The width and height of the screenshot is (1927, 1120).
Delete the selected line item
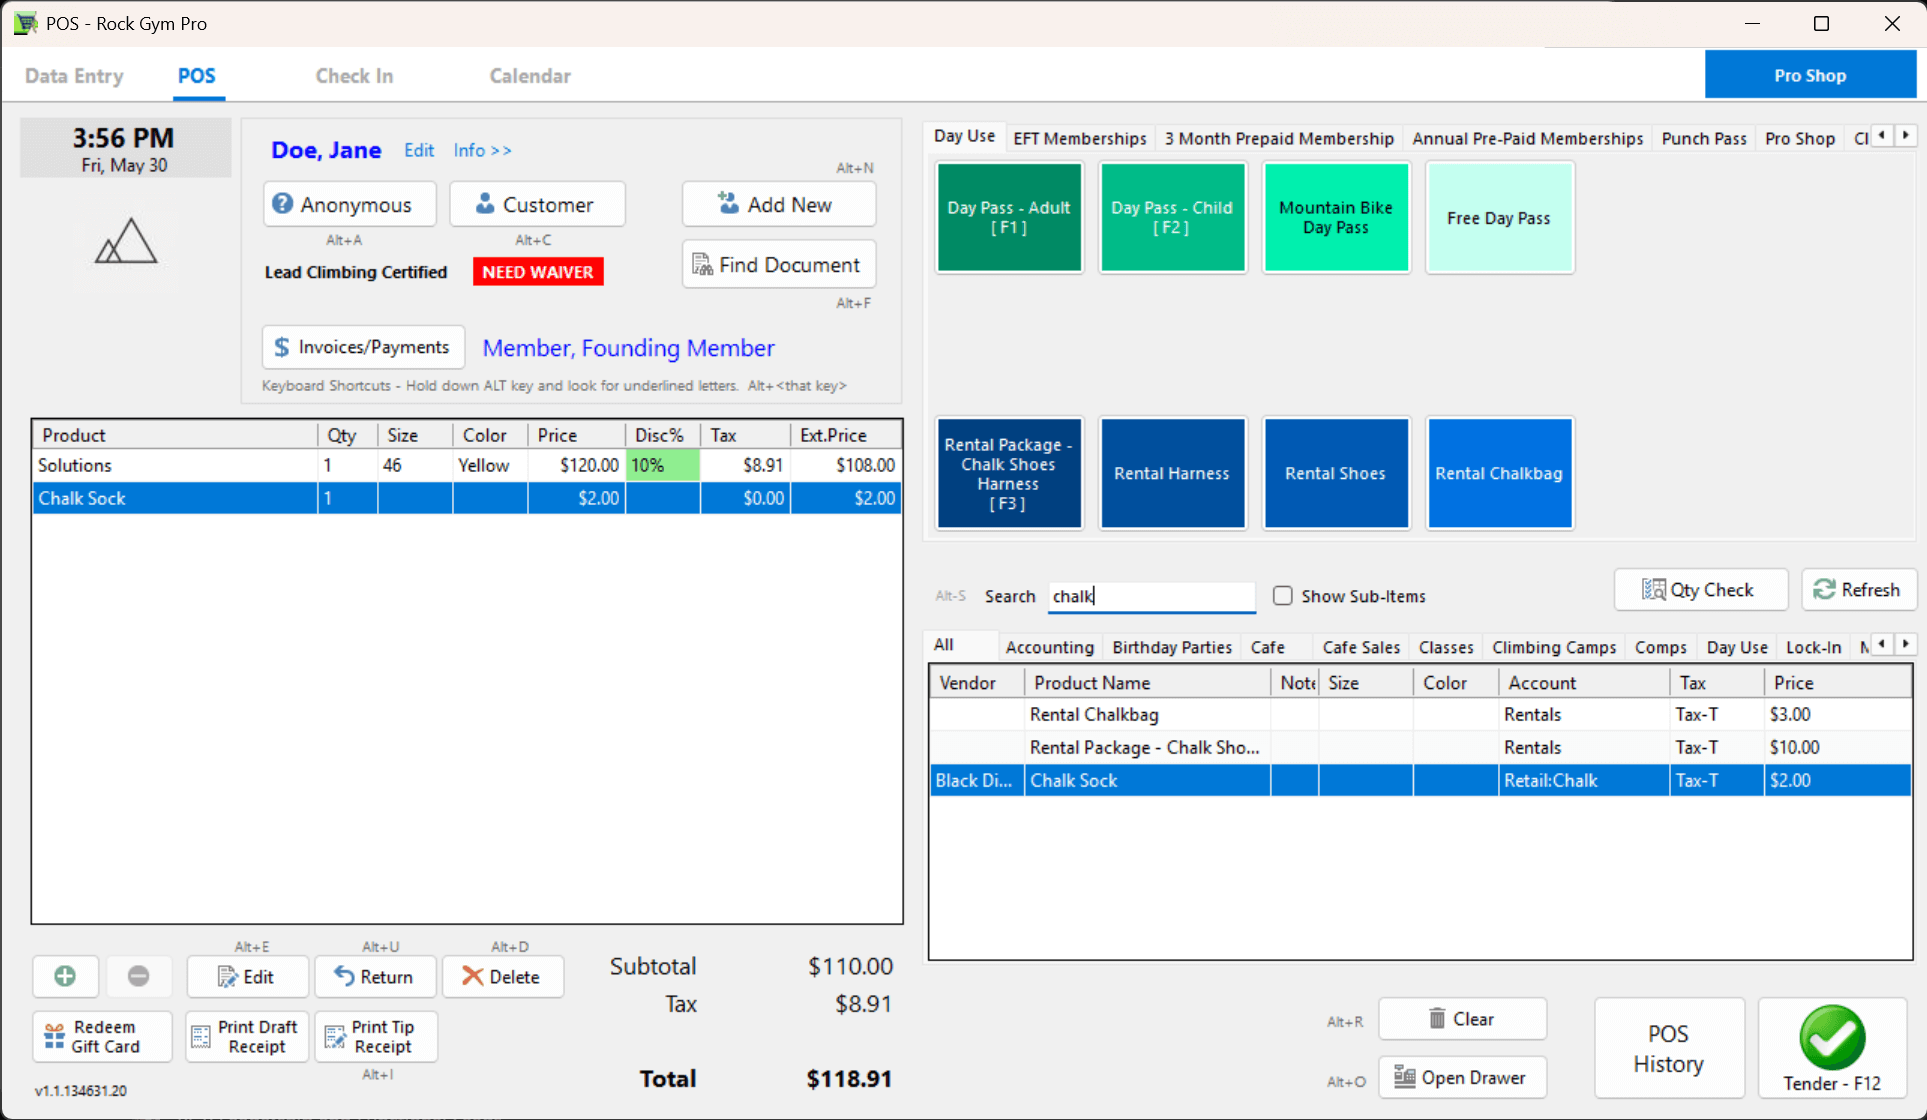click(502, 977)
